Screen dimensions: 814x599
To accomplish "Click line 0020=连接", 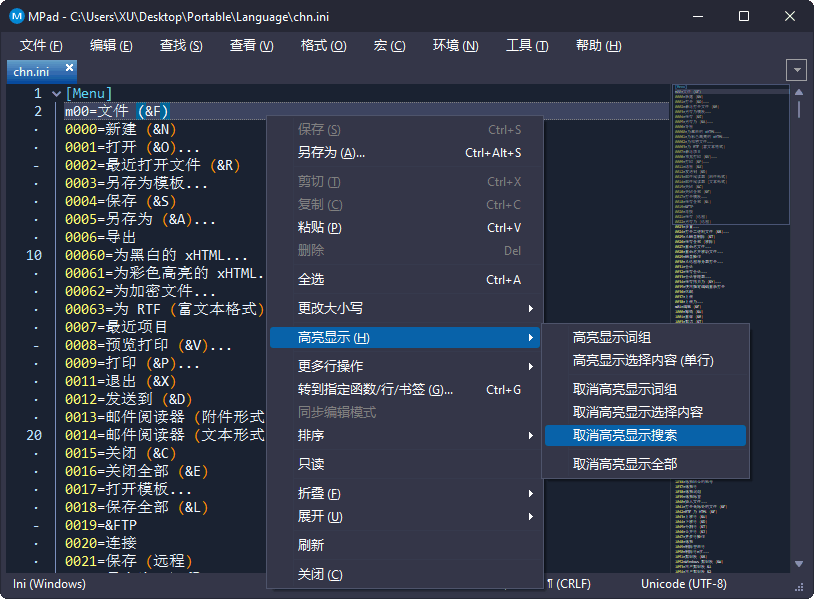I will [x=101, y=543].
